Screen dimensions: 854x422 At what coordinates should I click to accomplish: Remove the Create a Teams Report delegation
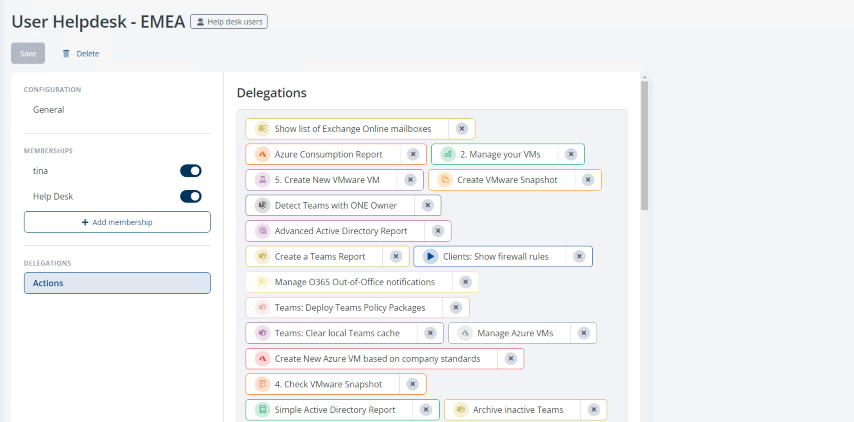pyautogui.click(x=396, y=256)
